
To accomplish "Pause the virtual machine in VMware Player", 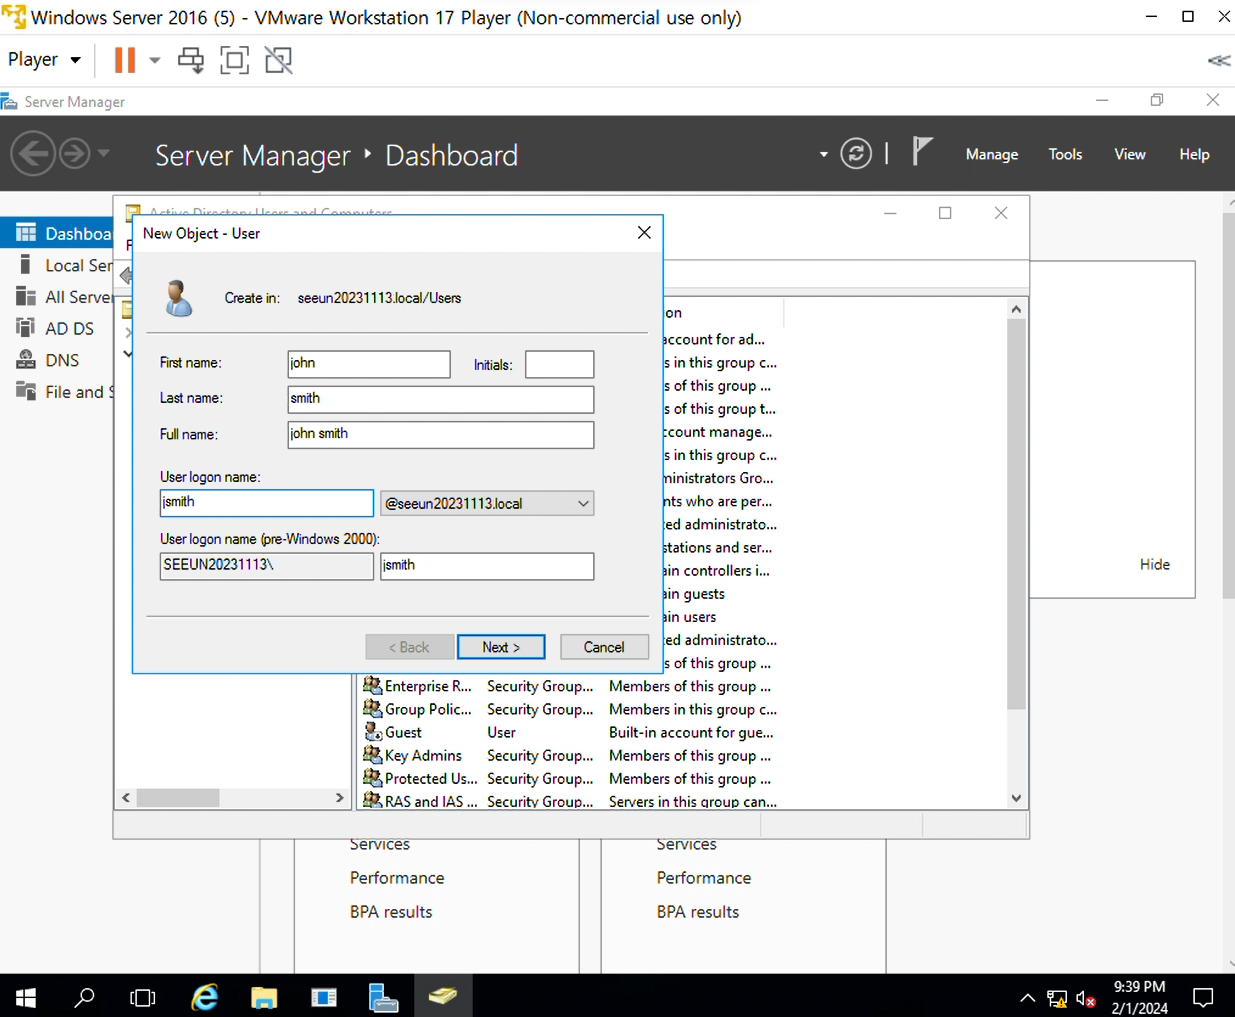I will [125, 60].
